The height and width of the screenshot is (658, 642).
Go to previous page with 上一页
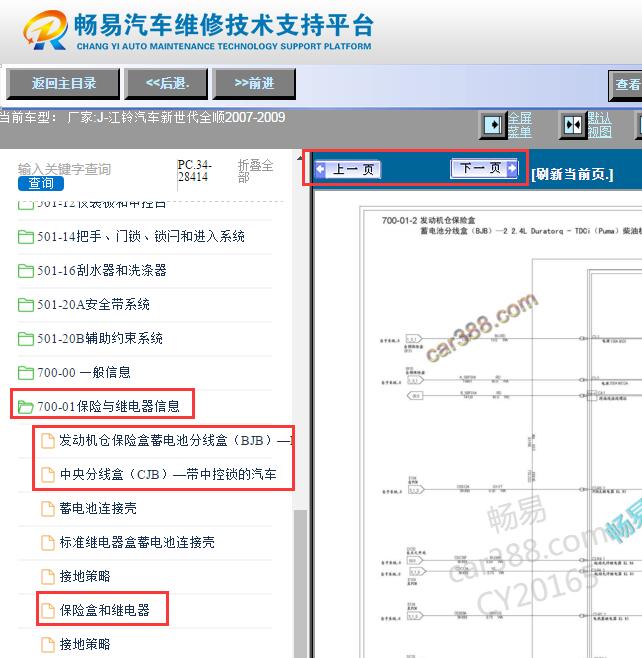point(348,170)
